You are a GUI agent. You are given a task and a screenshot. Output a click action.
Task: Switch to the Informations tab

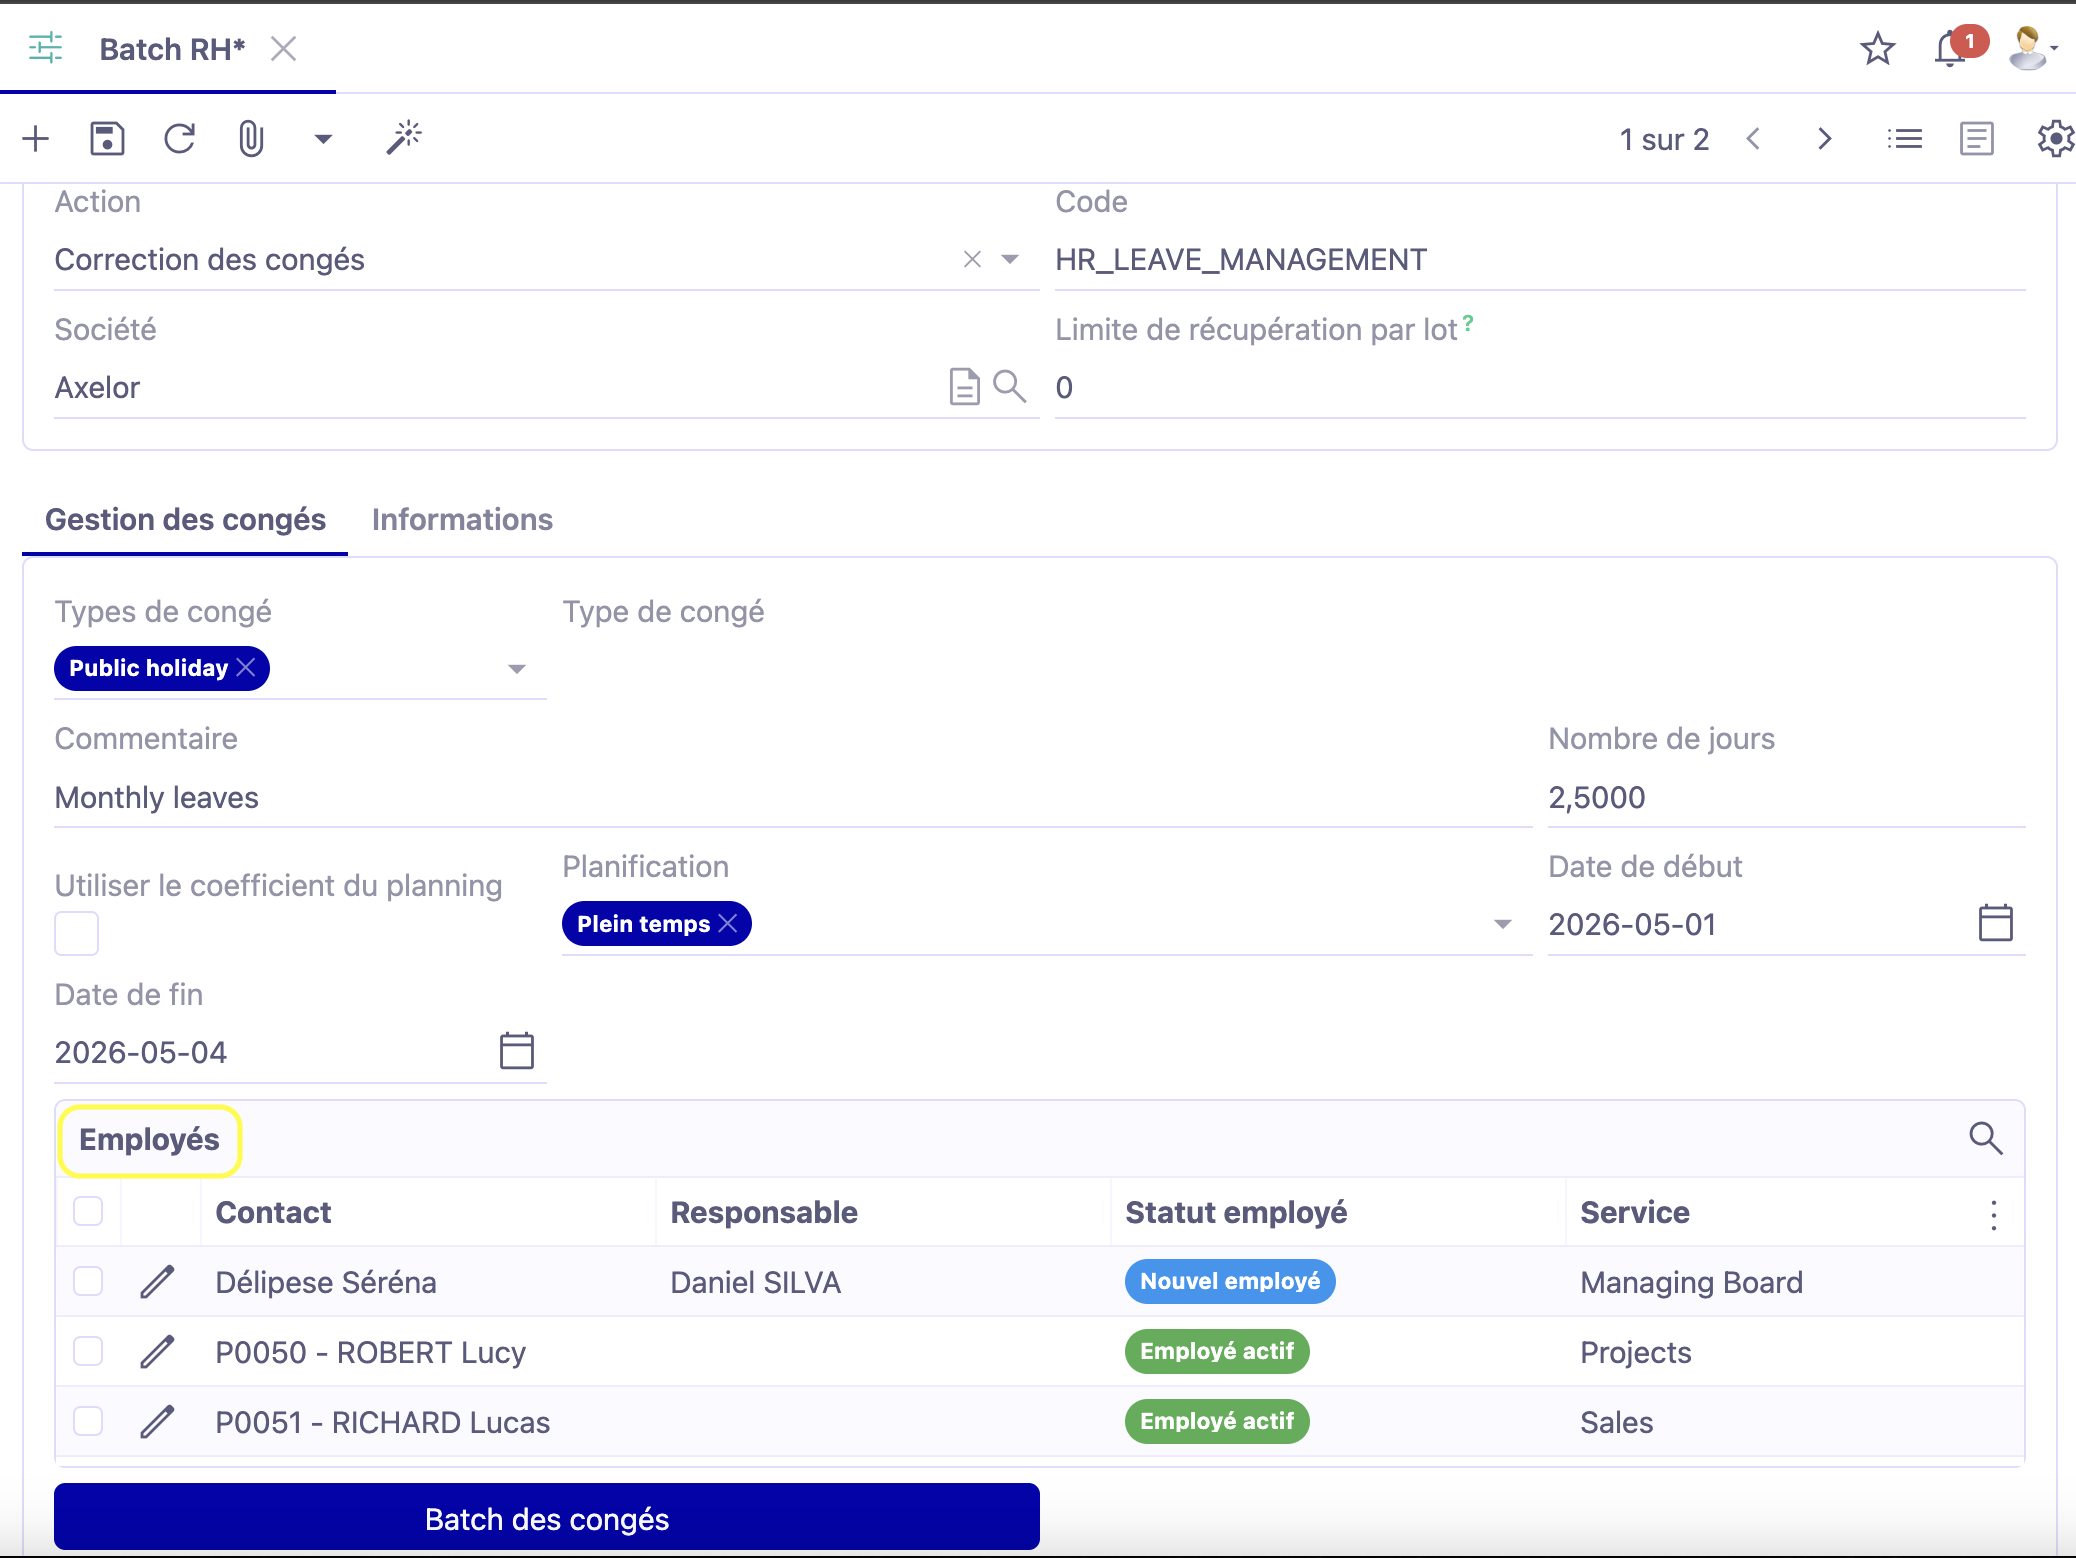tap(462, 519)
